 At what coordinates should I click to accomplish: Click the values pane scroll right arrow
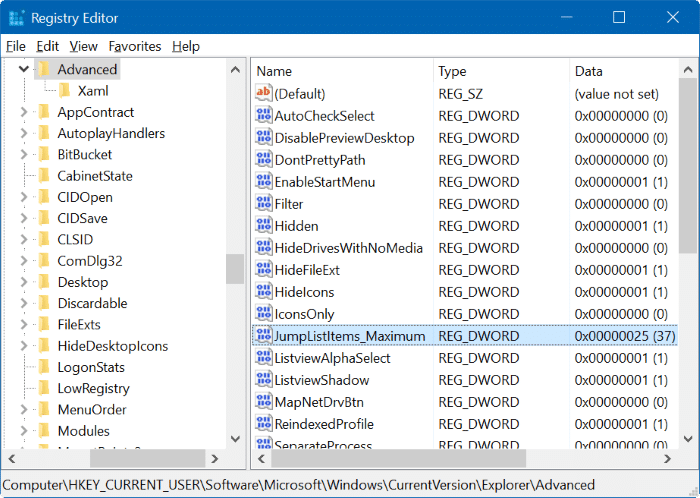tap(667, 458)
